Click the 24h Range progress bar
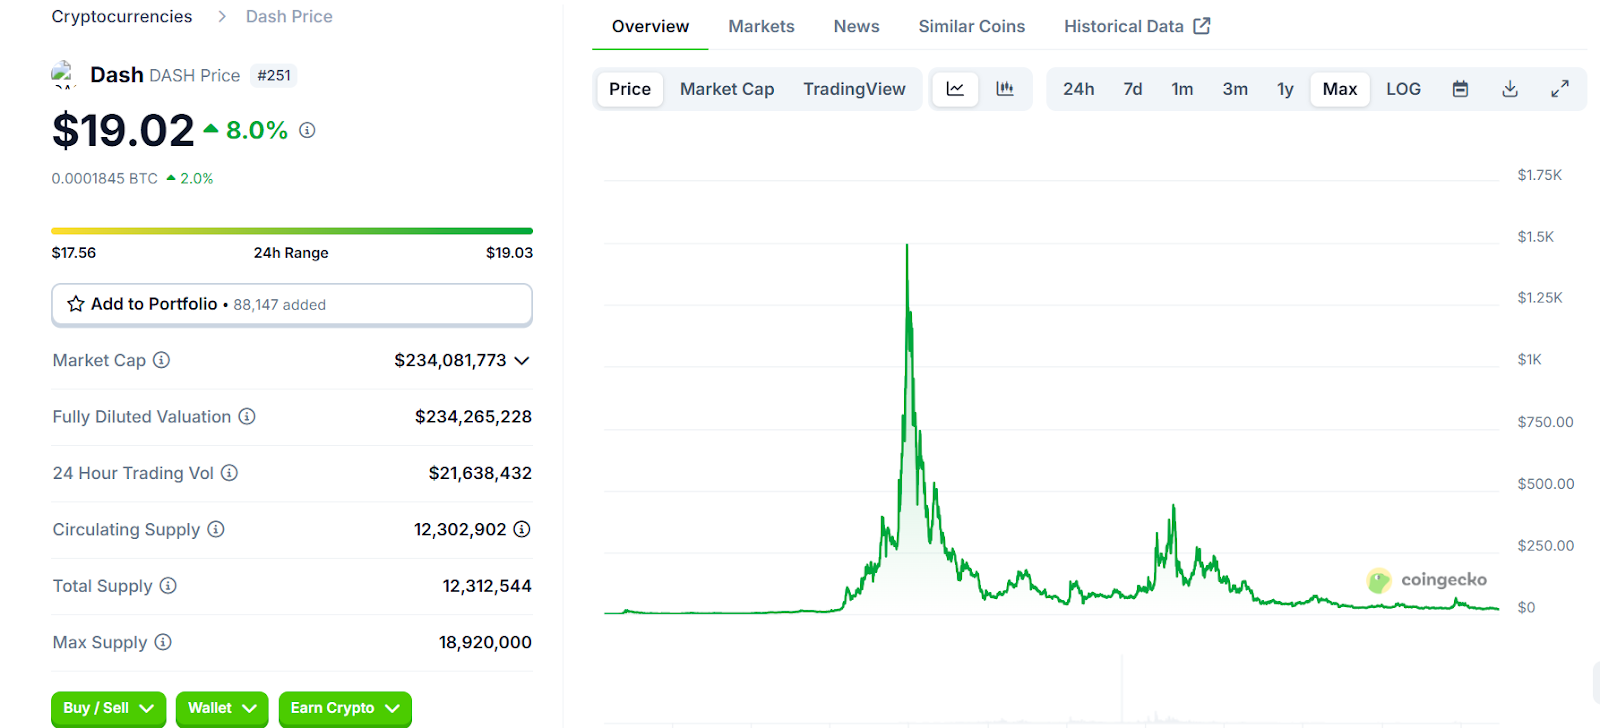Screen dimensions: 1600x728 (292, 231)
